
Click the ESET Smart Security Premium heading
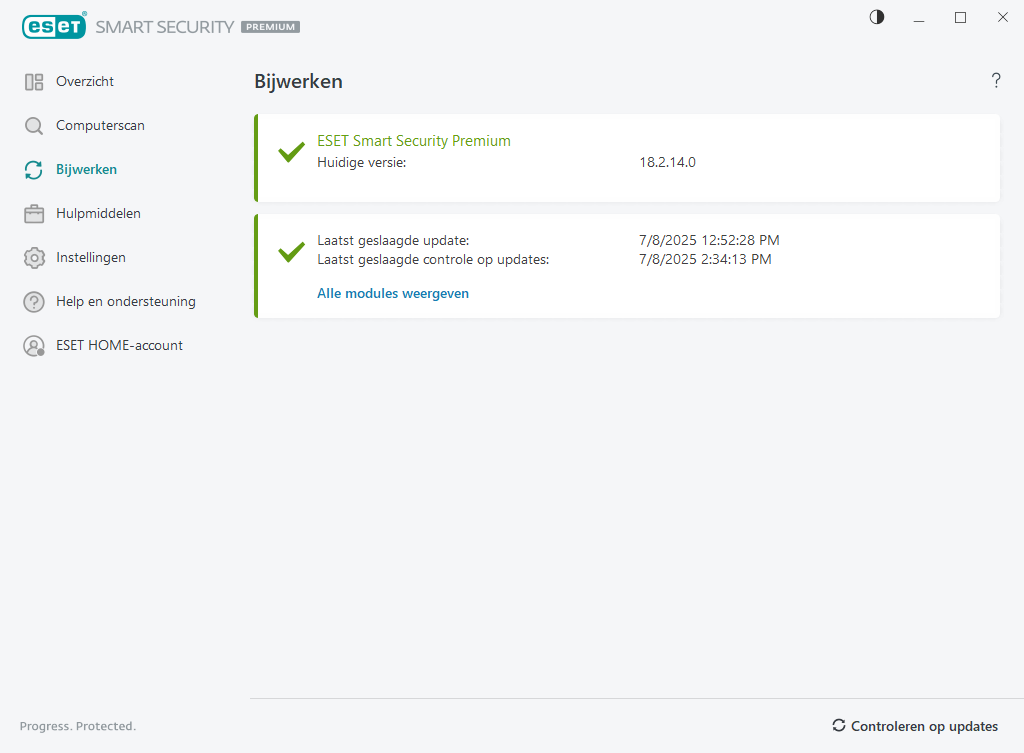(414, 141)
